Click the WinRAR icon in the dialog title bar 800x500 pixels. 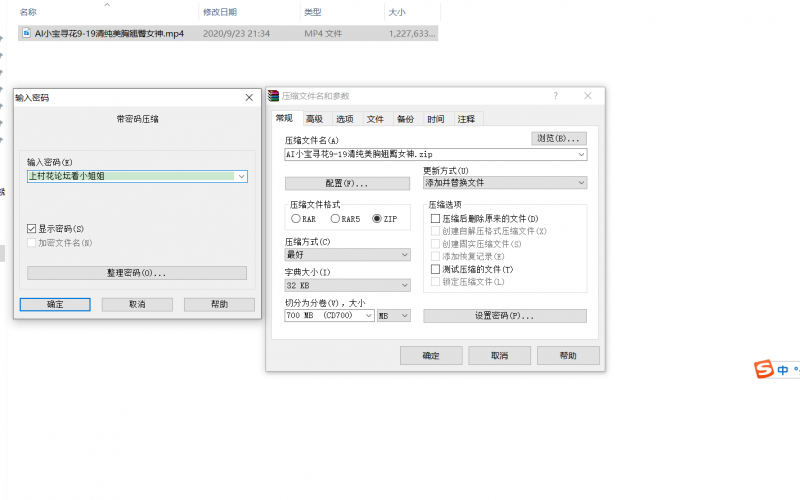click(x=273, y=96)
